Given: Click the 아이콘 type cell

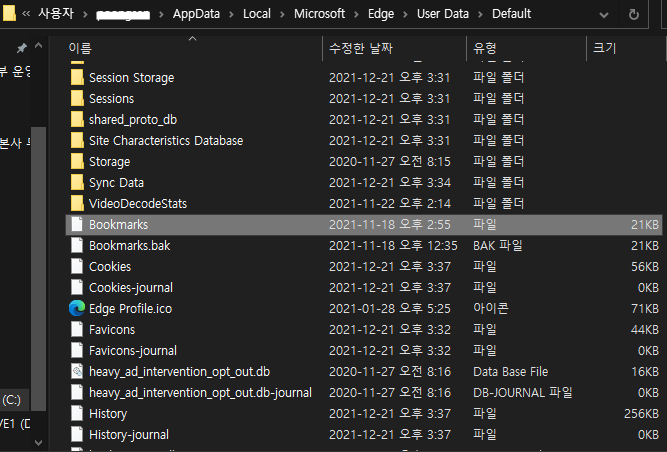Looking at the screenshot, I should [490, 309].
